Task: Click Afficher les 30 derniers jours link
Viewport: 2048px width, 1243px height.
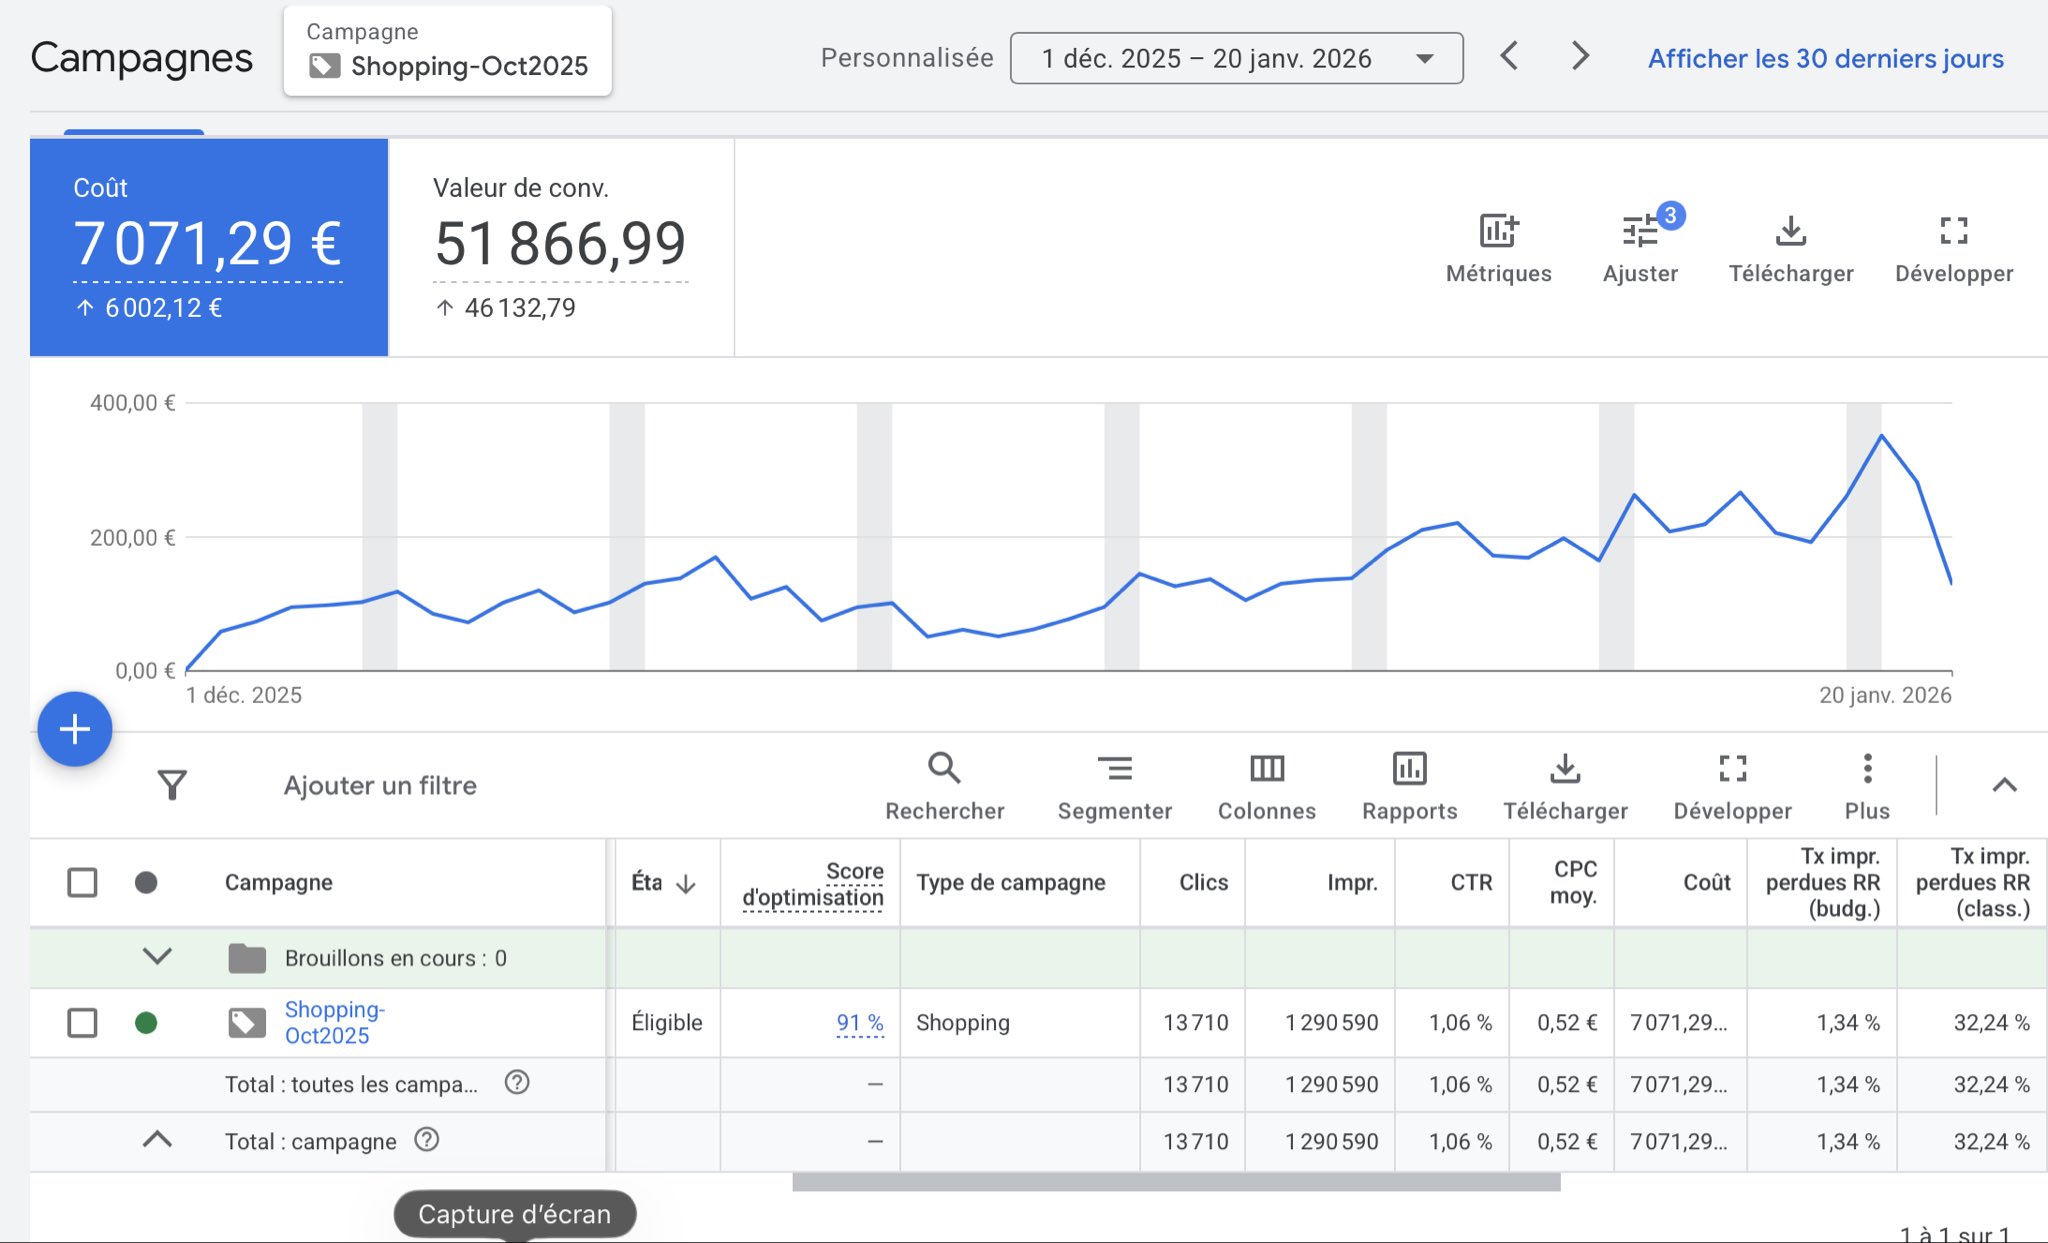Action: pos(1826,58)
